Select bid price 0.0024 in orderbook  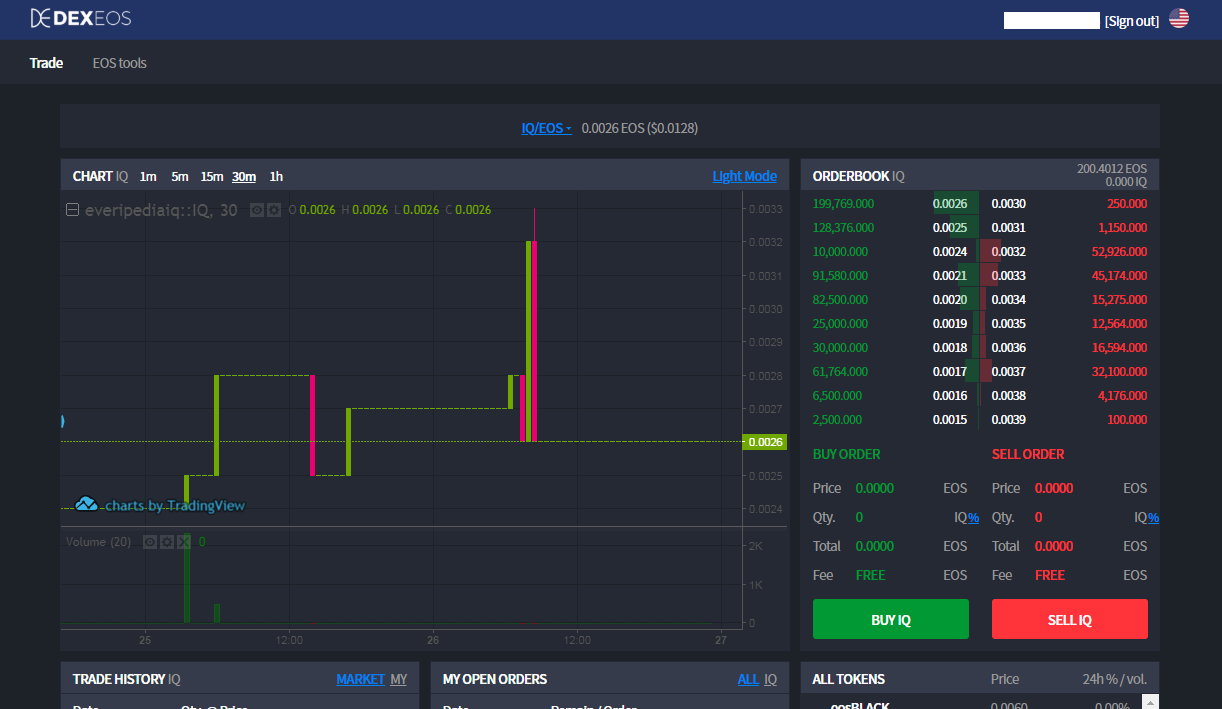950,252
